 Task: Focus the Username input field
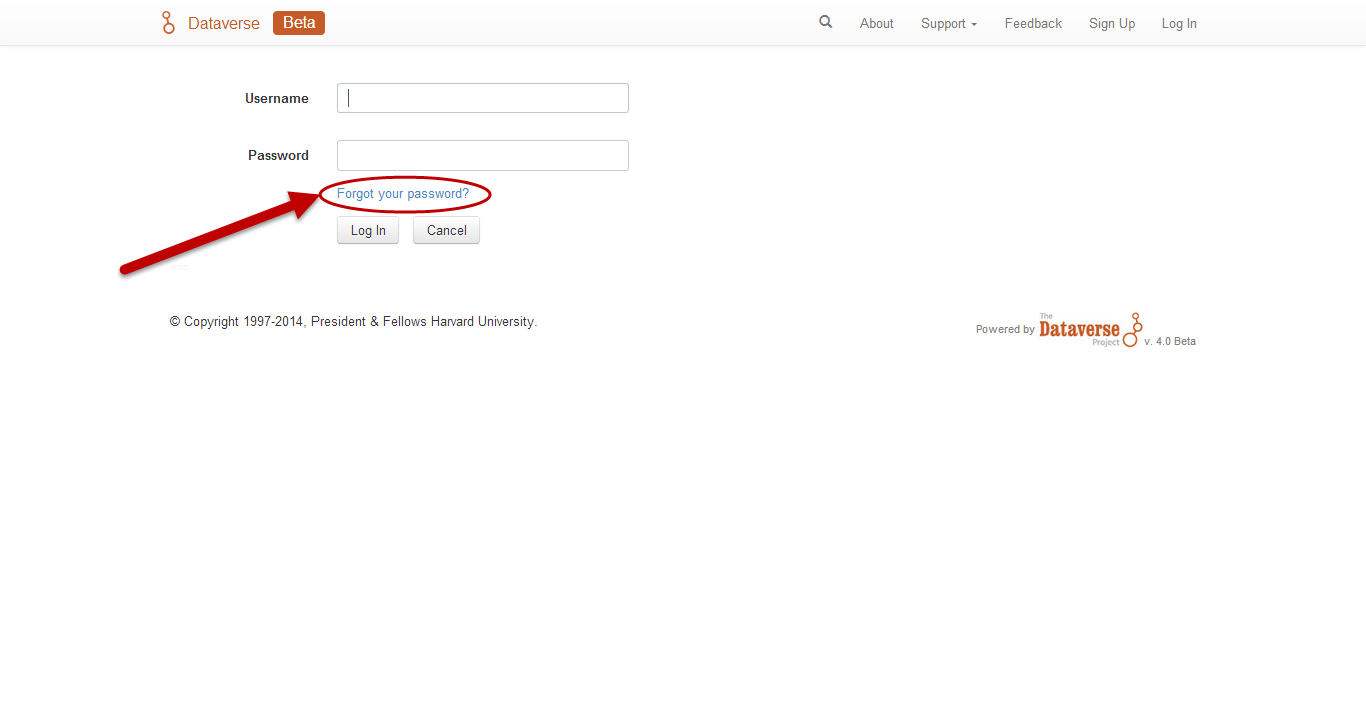point(483,98)
